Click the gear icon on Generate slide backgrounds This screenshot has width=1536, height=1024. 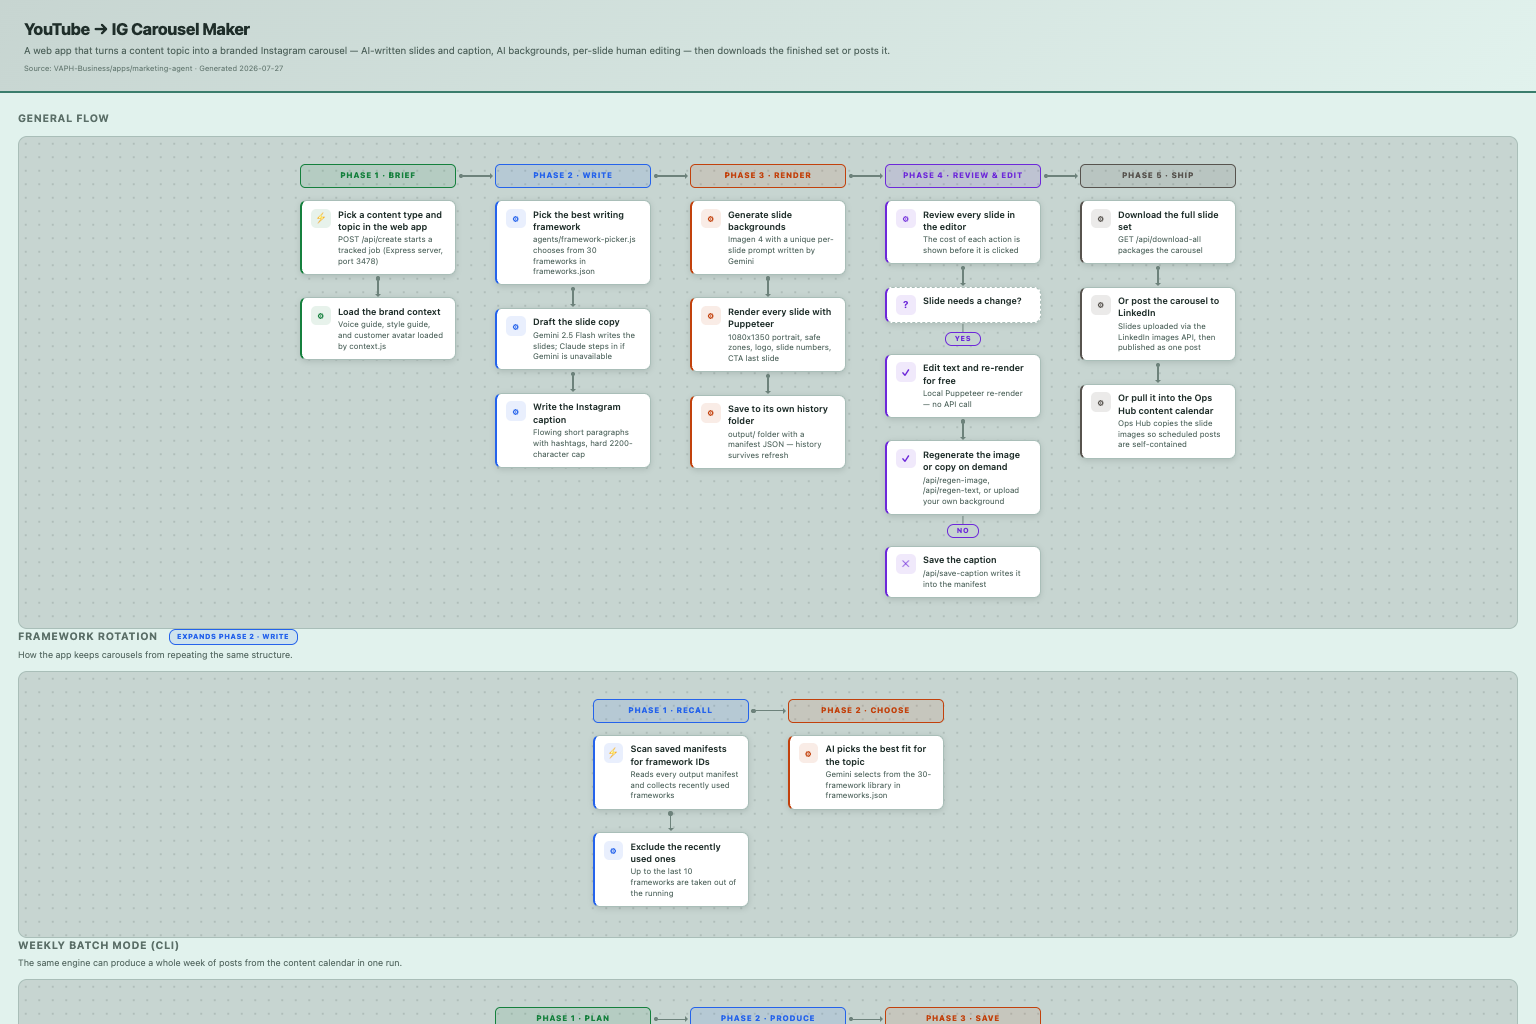pyautogui.click(x=711, y=218)
